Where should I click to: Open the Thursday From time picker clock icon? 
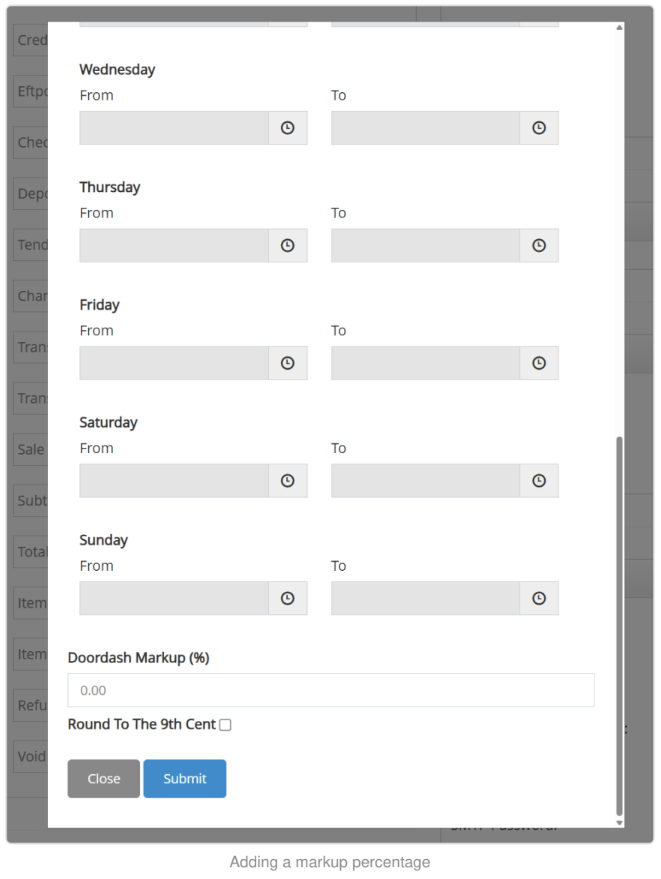(288, 246)
